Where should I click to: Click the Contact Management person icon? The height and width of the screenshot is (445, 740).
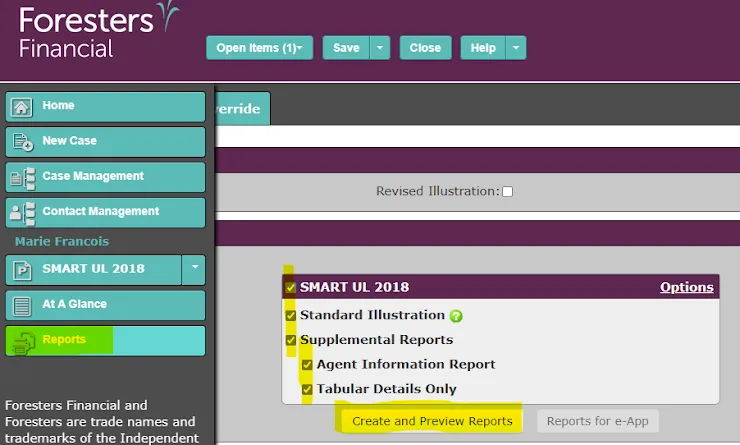[23, 213]
